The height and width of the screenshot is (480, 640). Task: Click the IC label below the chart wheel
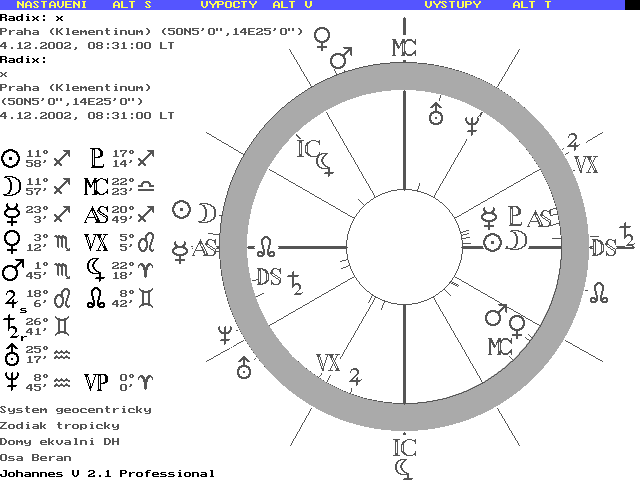[403, 447]
